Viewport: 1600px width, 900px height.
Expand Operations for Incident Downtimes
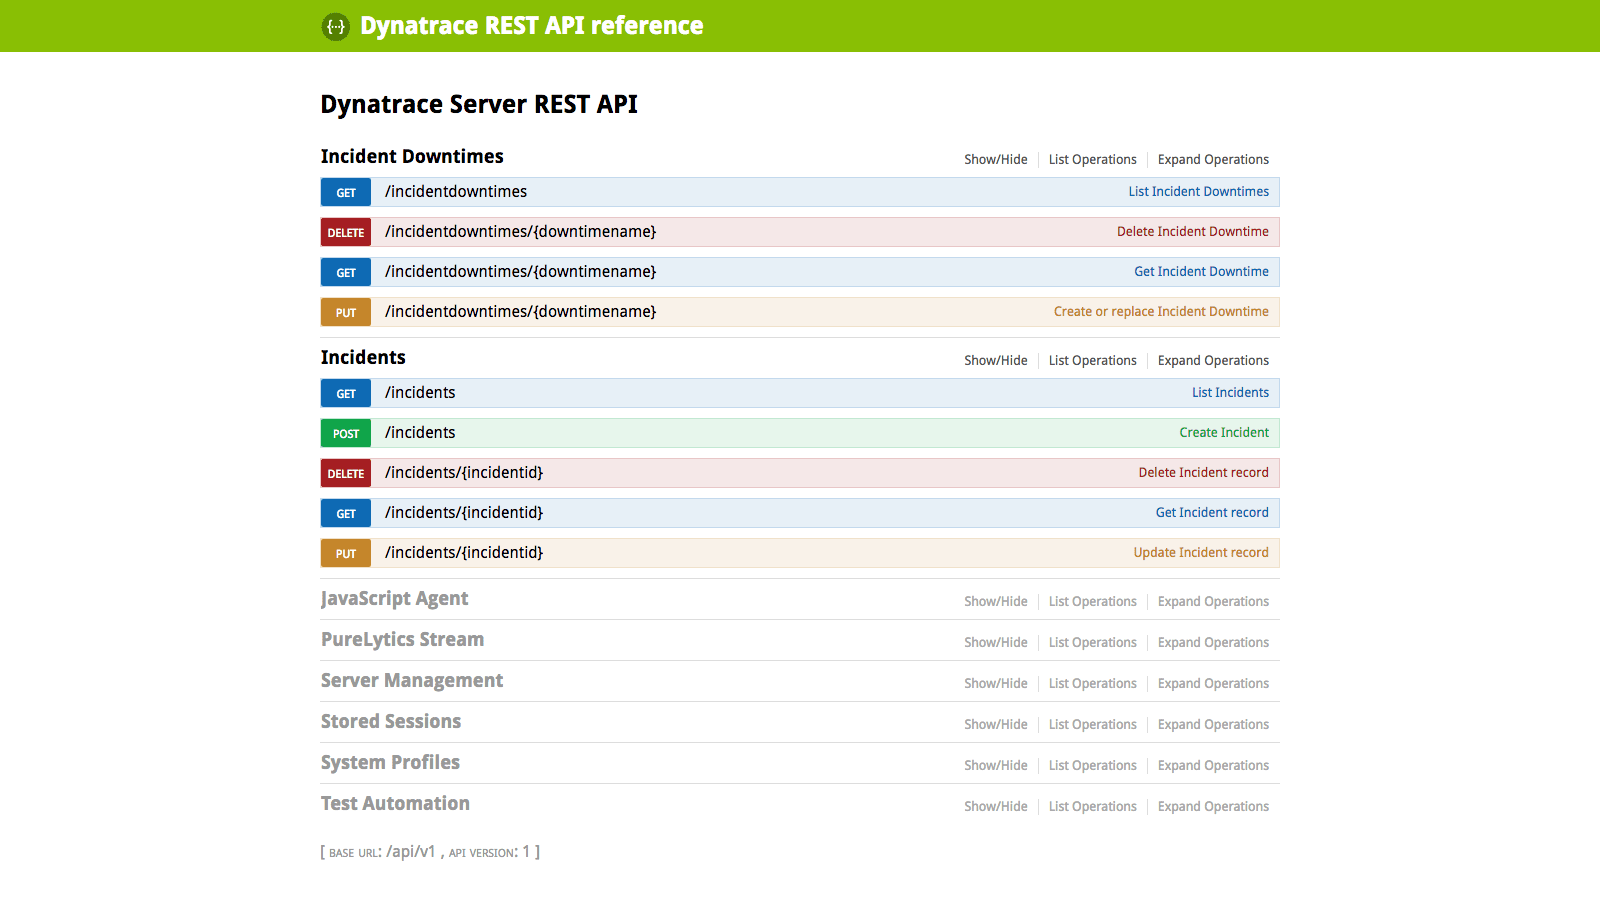[1213, 160]
